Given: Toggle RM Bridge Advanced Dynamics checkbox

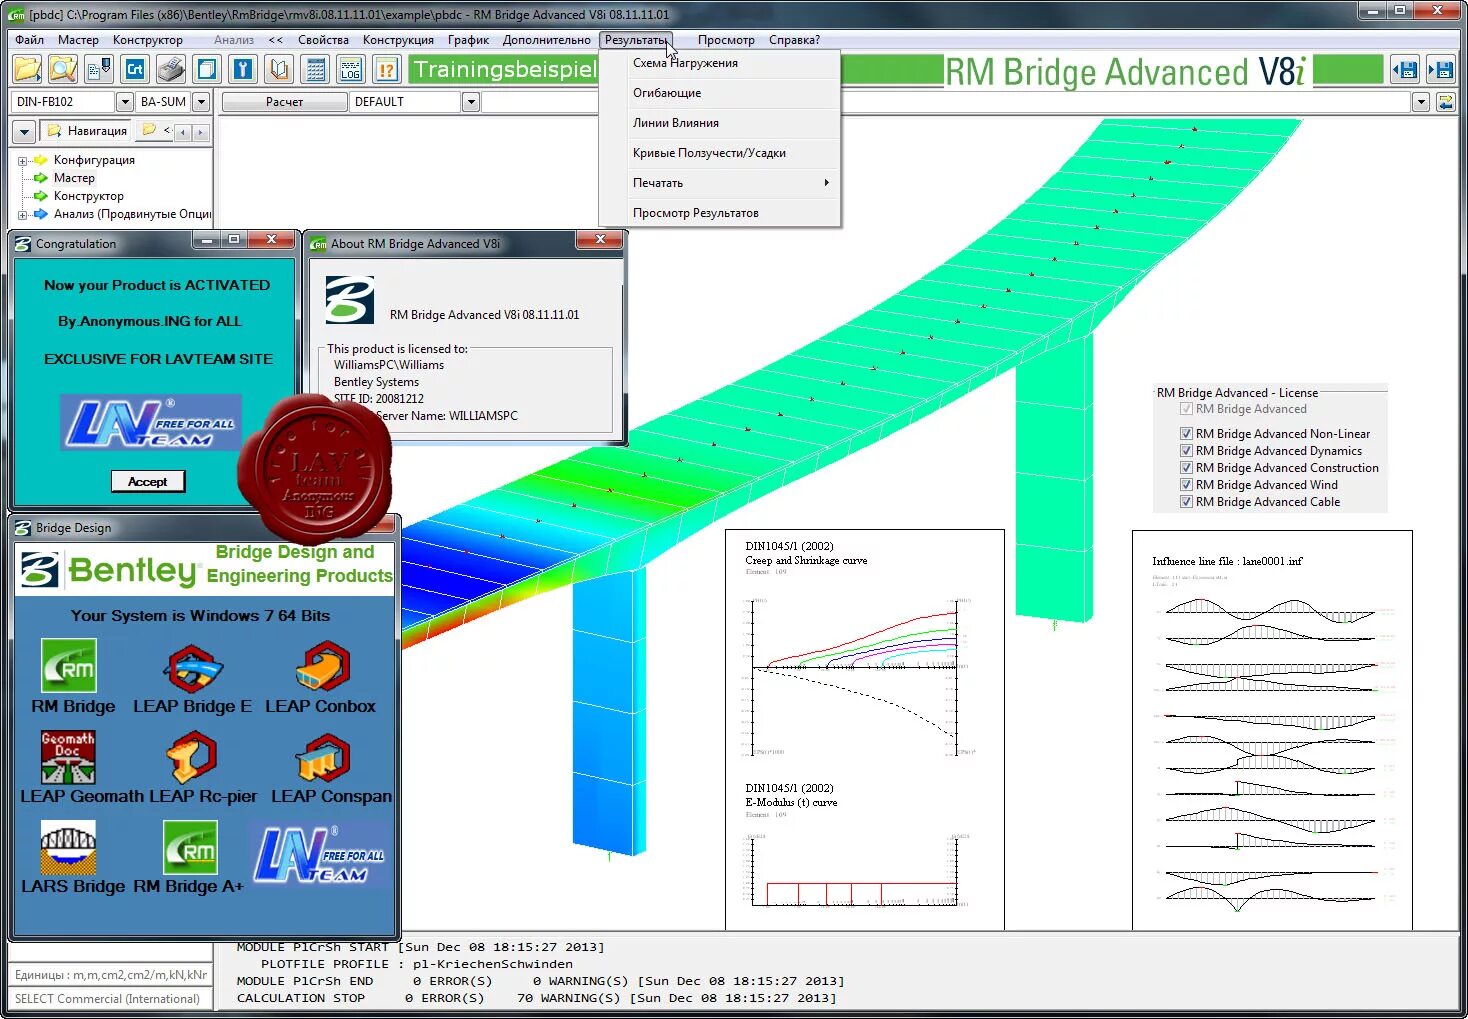Looking at the screenshot, I should tap(1186, 451).
